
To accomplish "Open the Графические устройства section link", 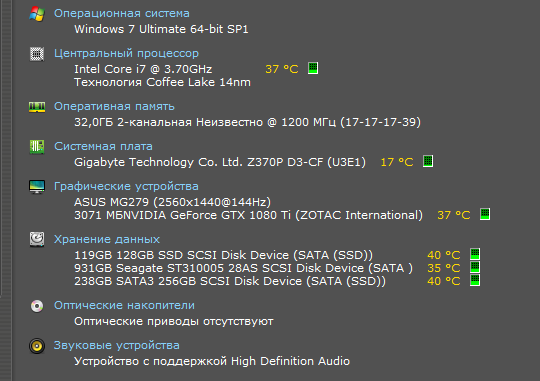I will click(126, 186).
